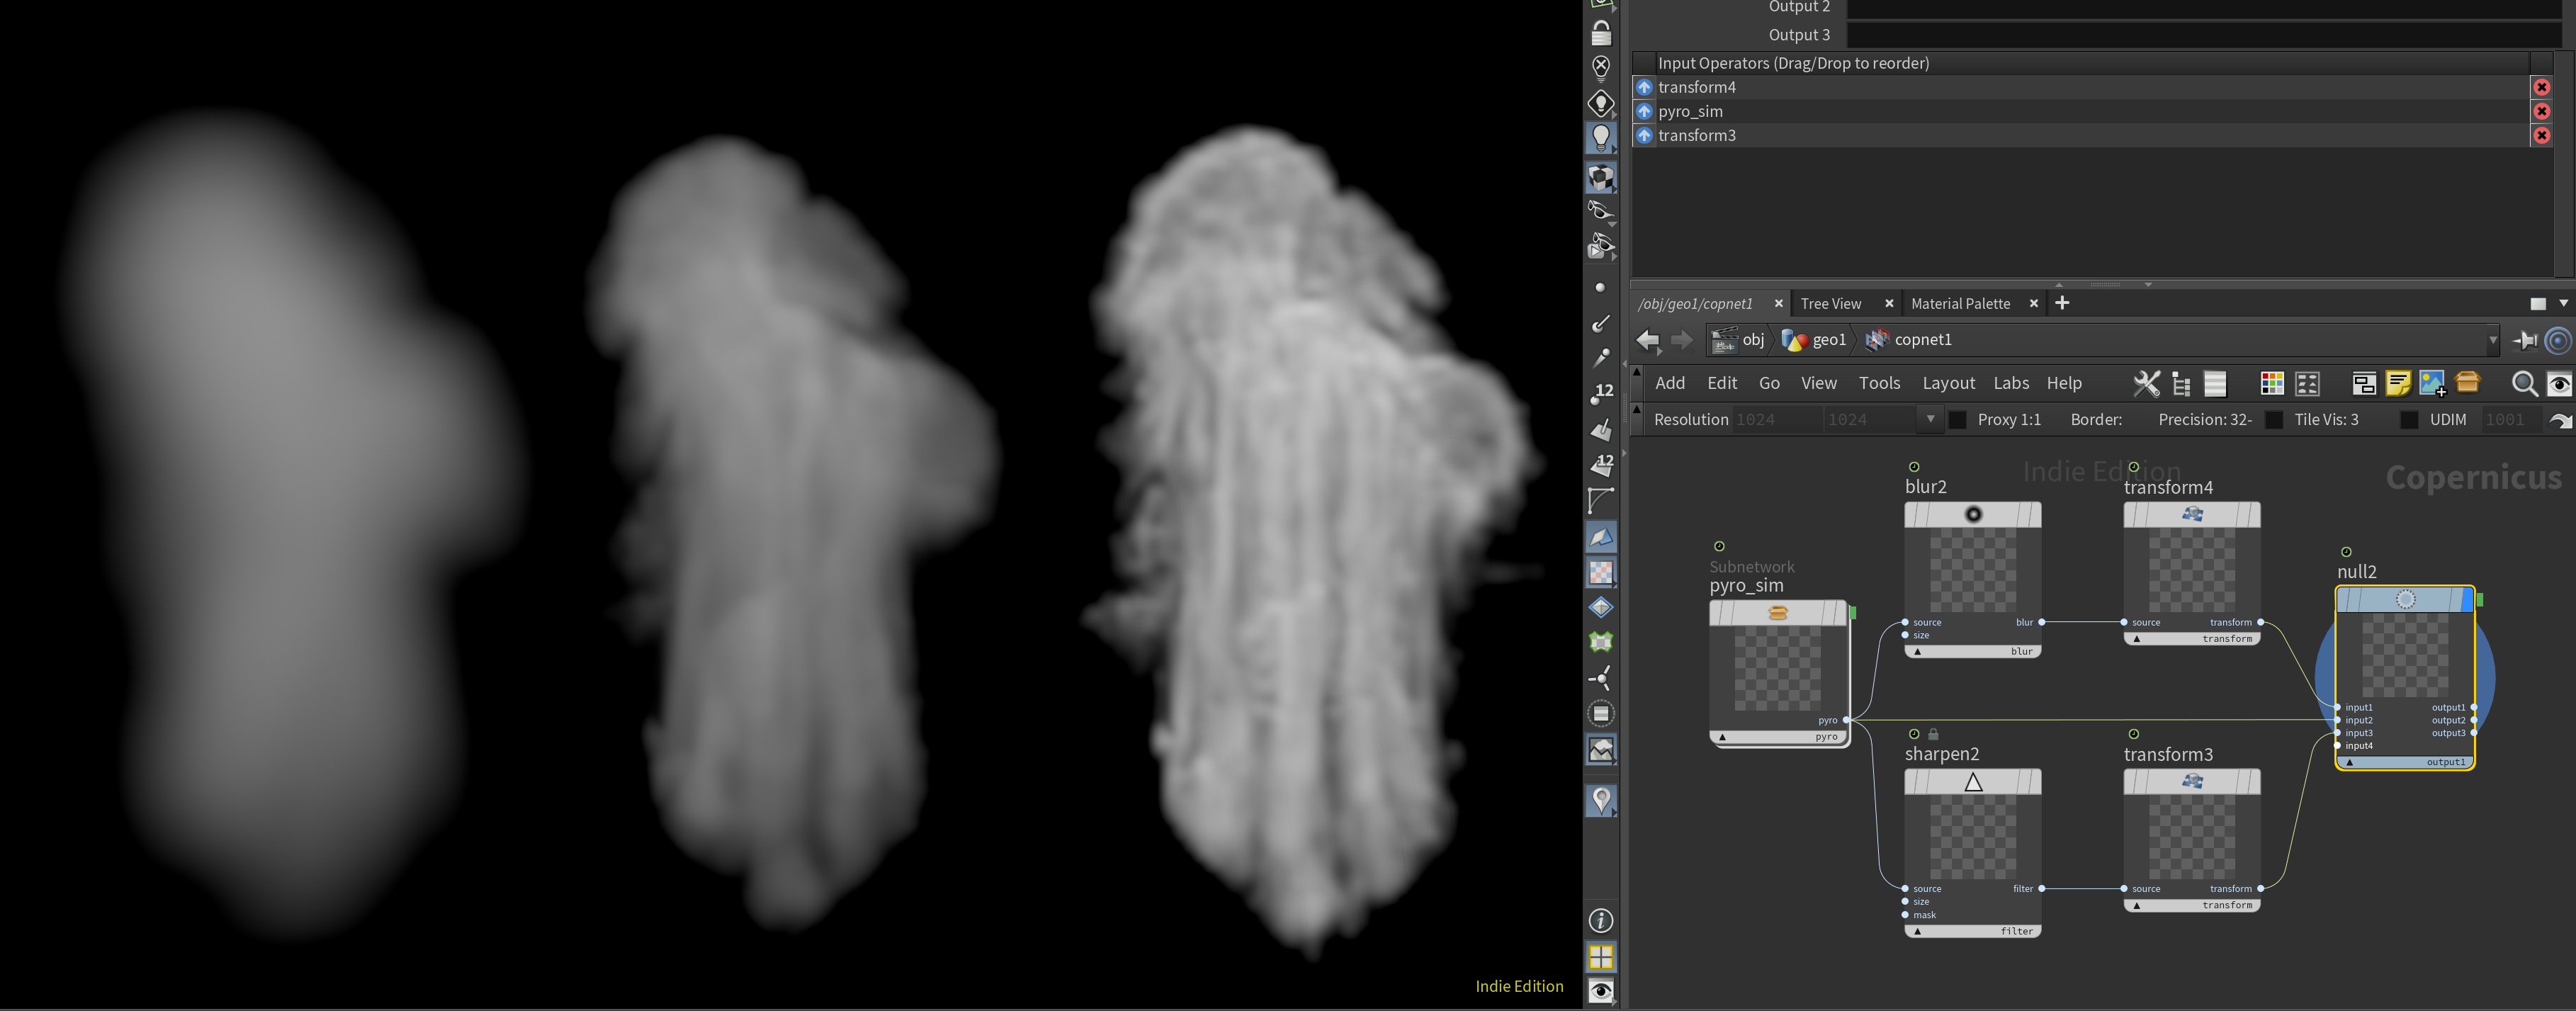The width and height of the screenshot is (2576, 1011).
Task: Click the pin network path icon
Action: 2524,340
